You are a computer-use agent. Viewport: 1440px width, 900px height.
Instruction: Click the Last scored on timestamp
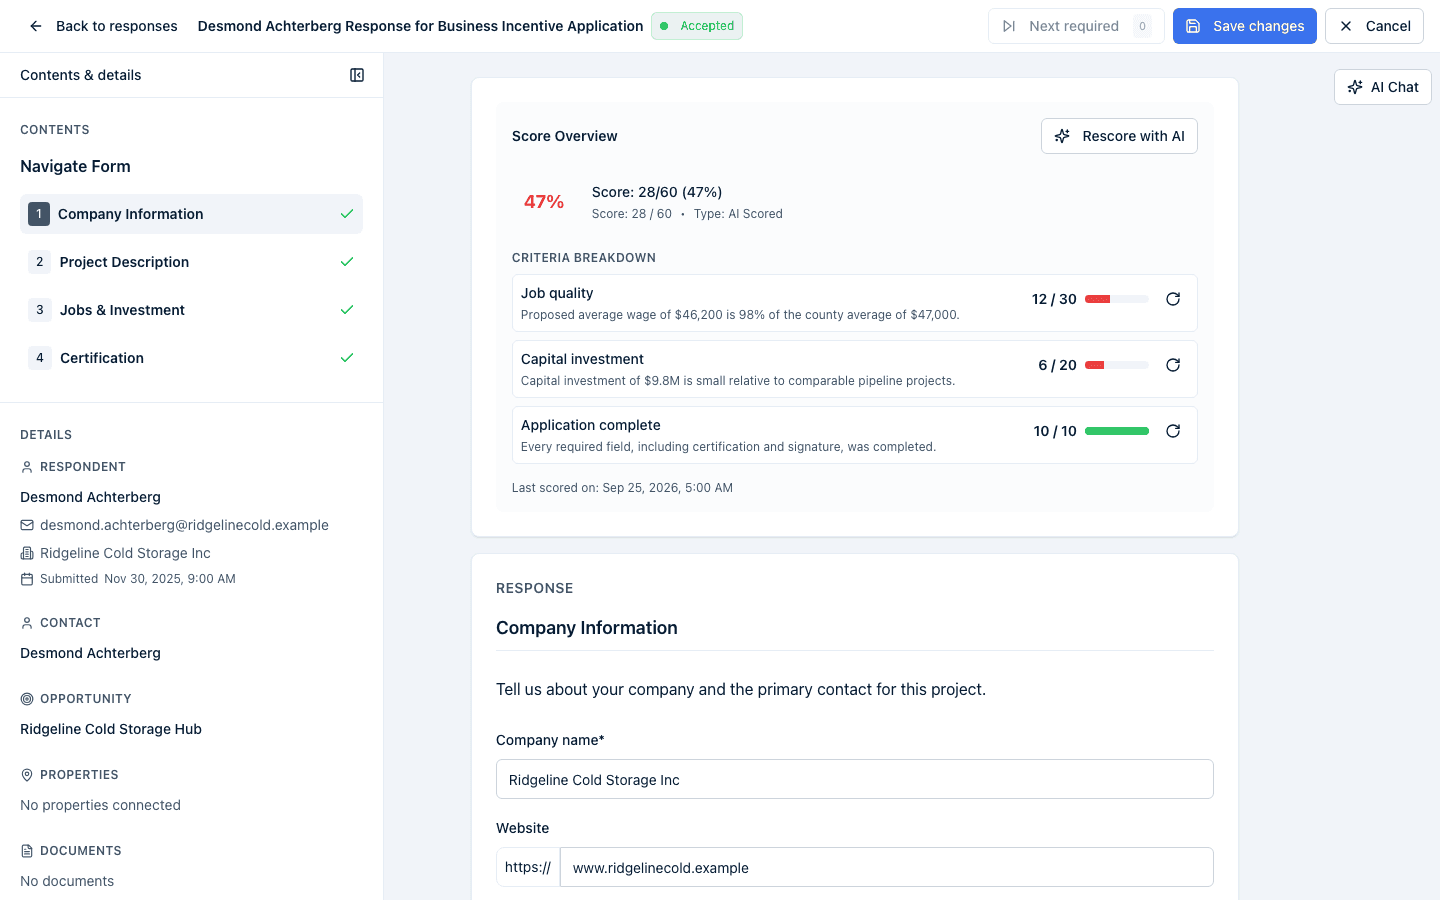[622, 488]
